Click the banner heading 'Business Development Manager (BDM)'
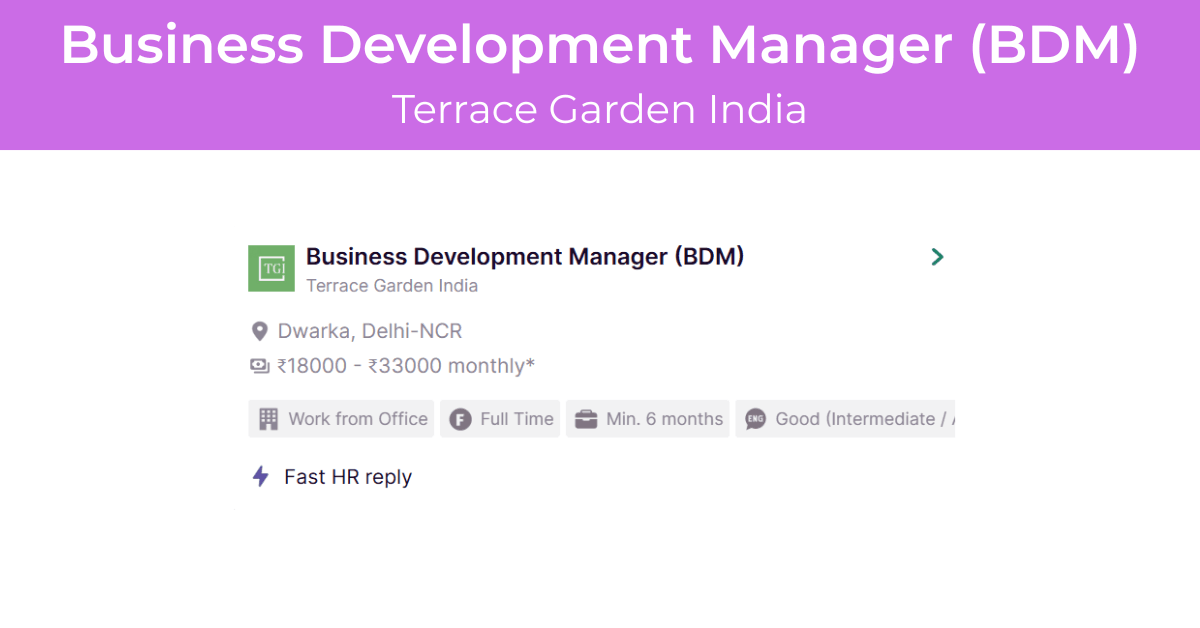1200x628 pixels. click(600, 45)
